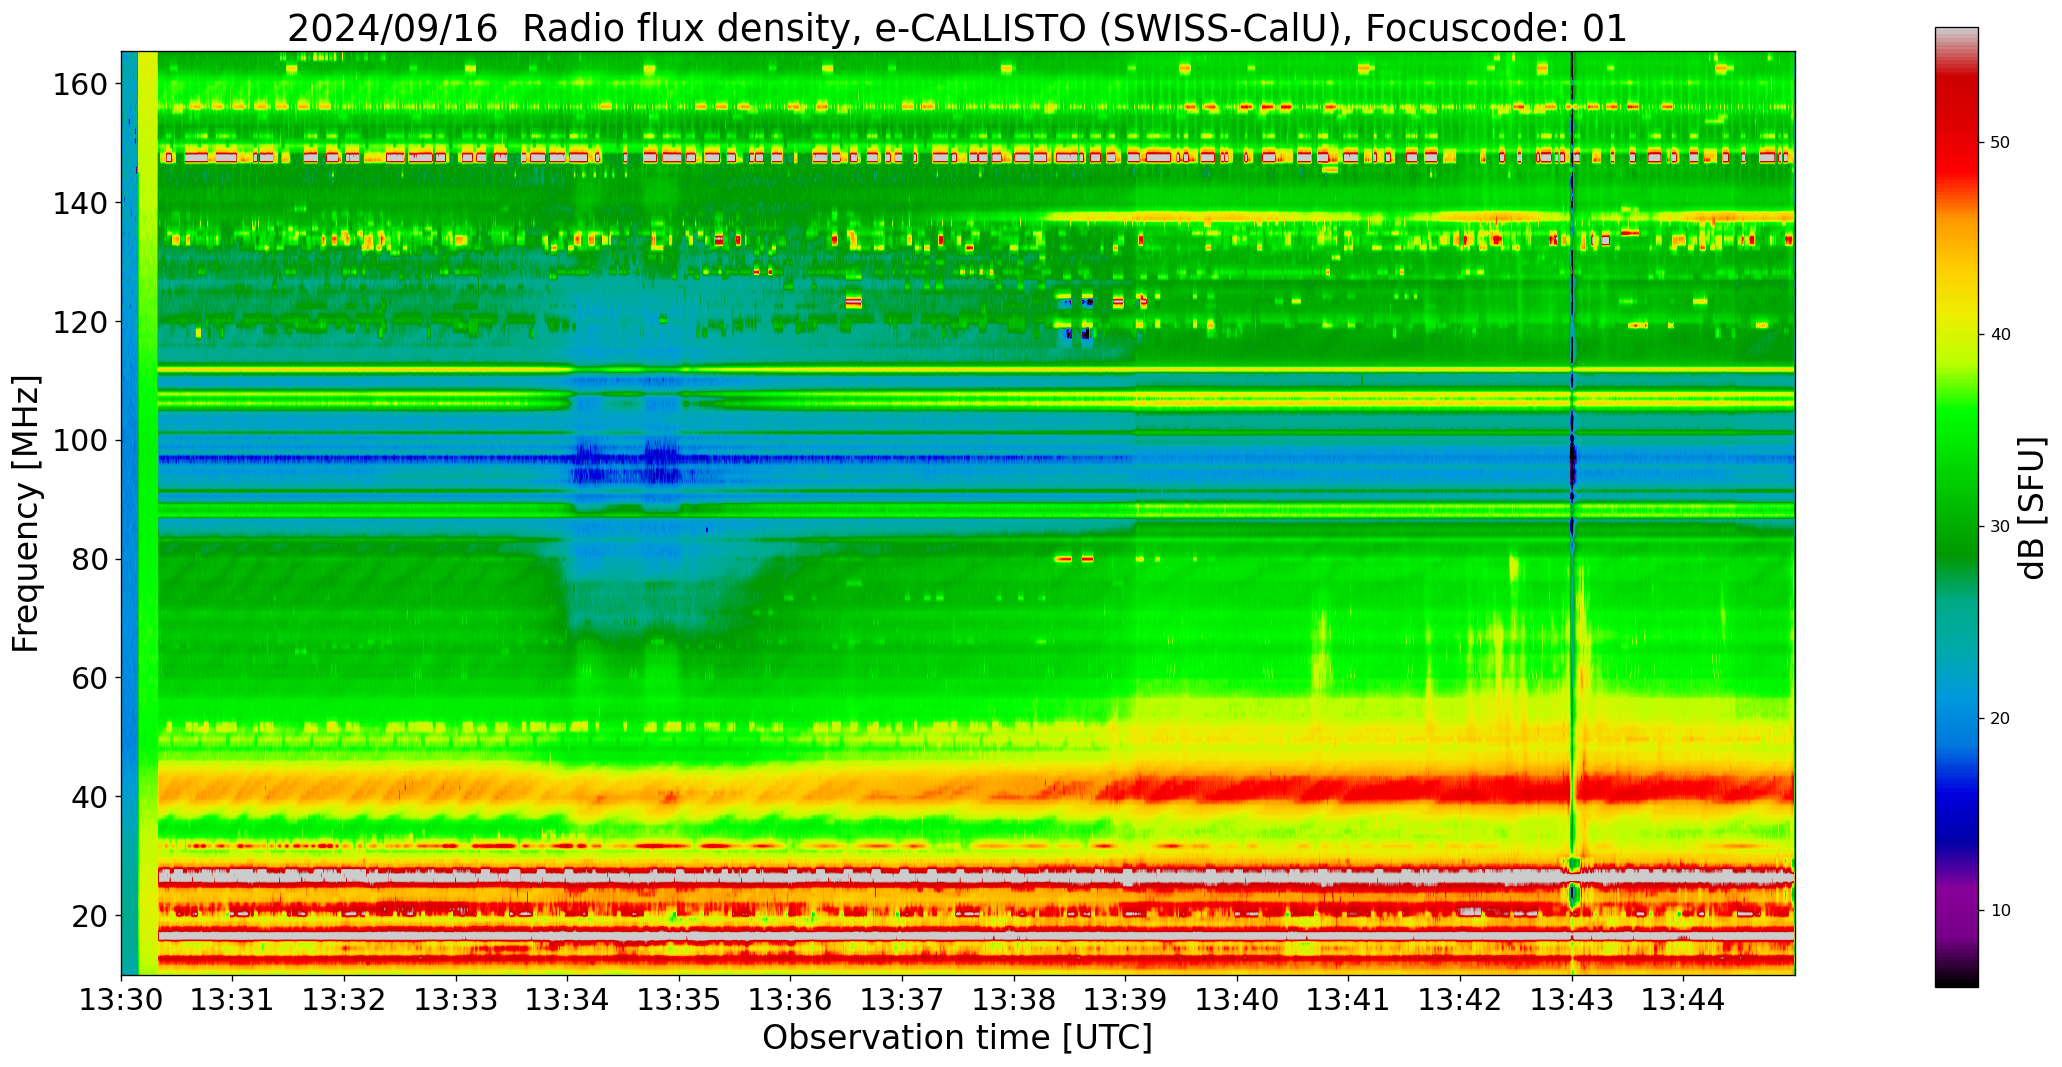
Task: Click the 13:30 time tick label
Action: (x=122, y=1000)
